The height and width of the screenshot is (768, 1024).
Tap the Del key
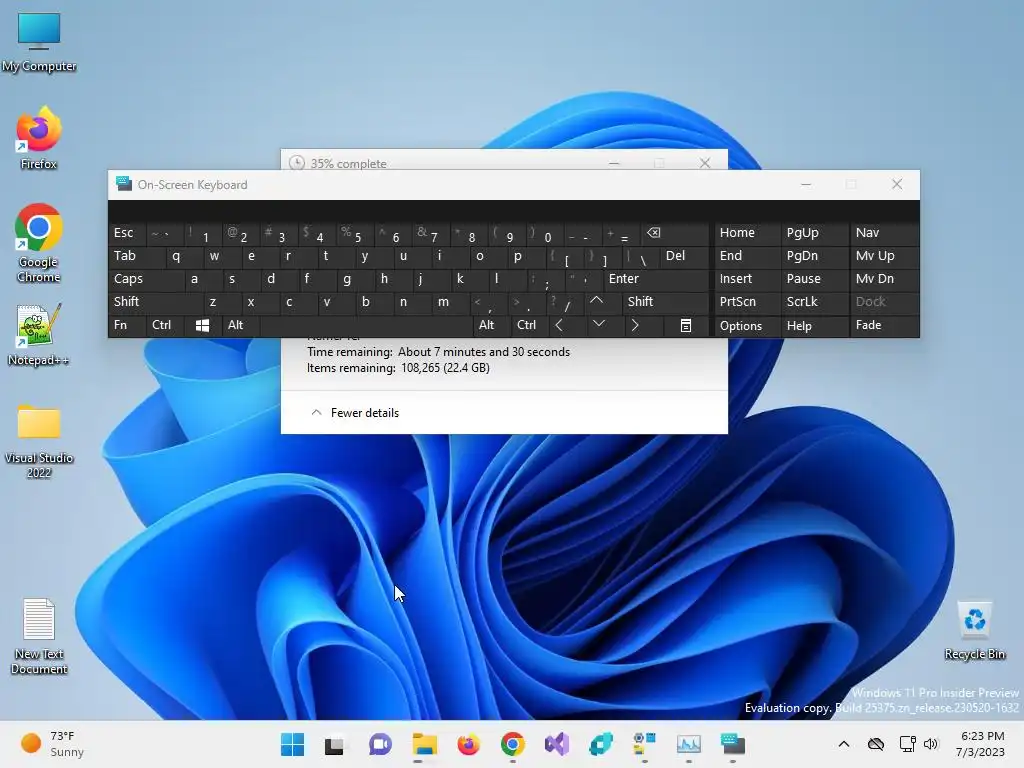tap(684, 255)
